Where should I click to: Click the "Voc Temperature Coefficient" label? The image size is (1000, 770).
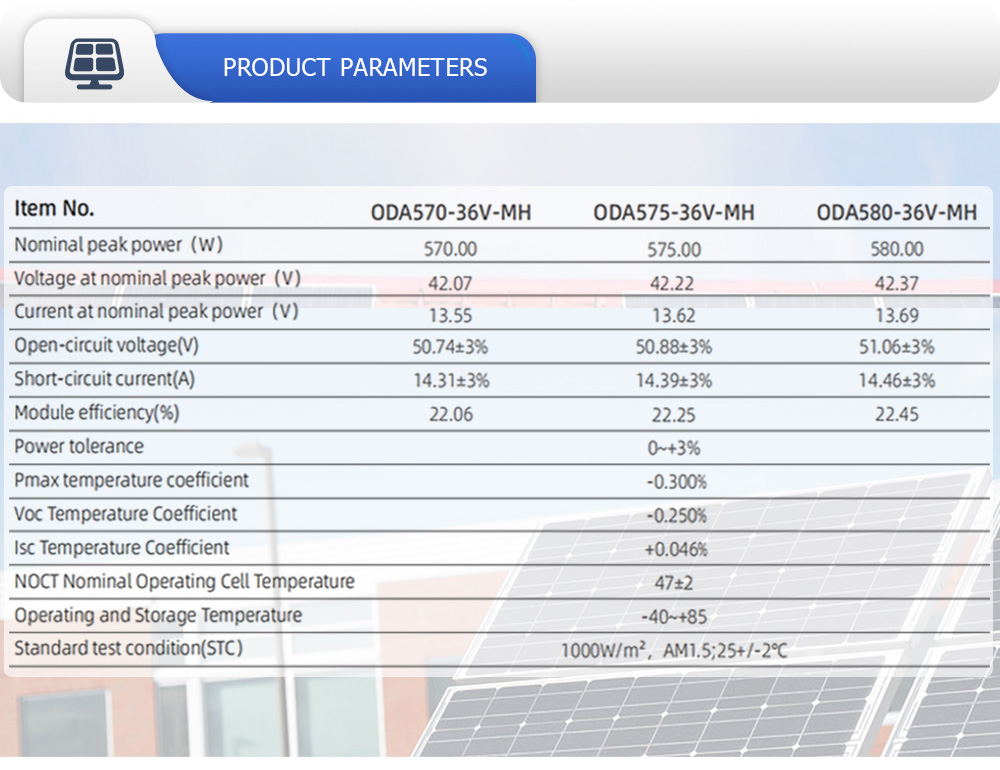[x=126, y=514]
